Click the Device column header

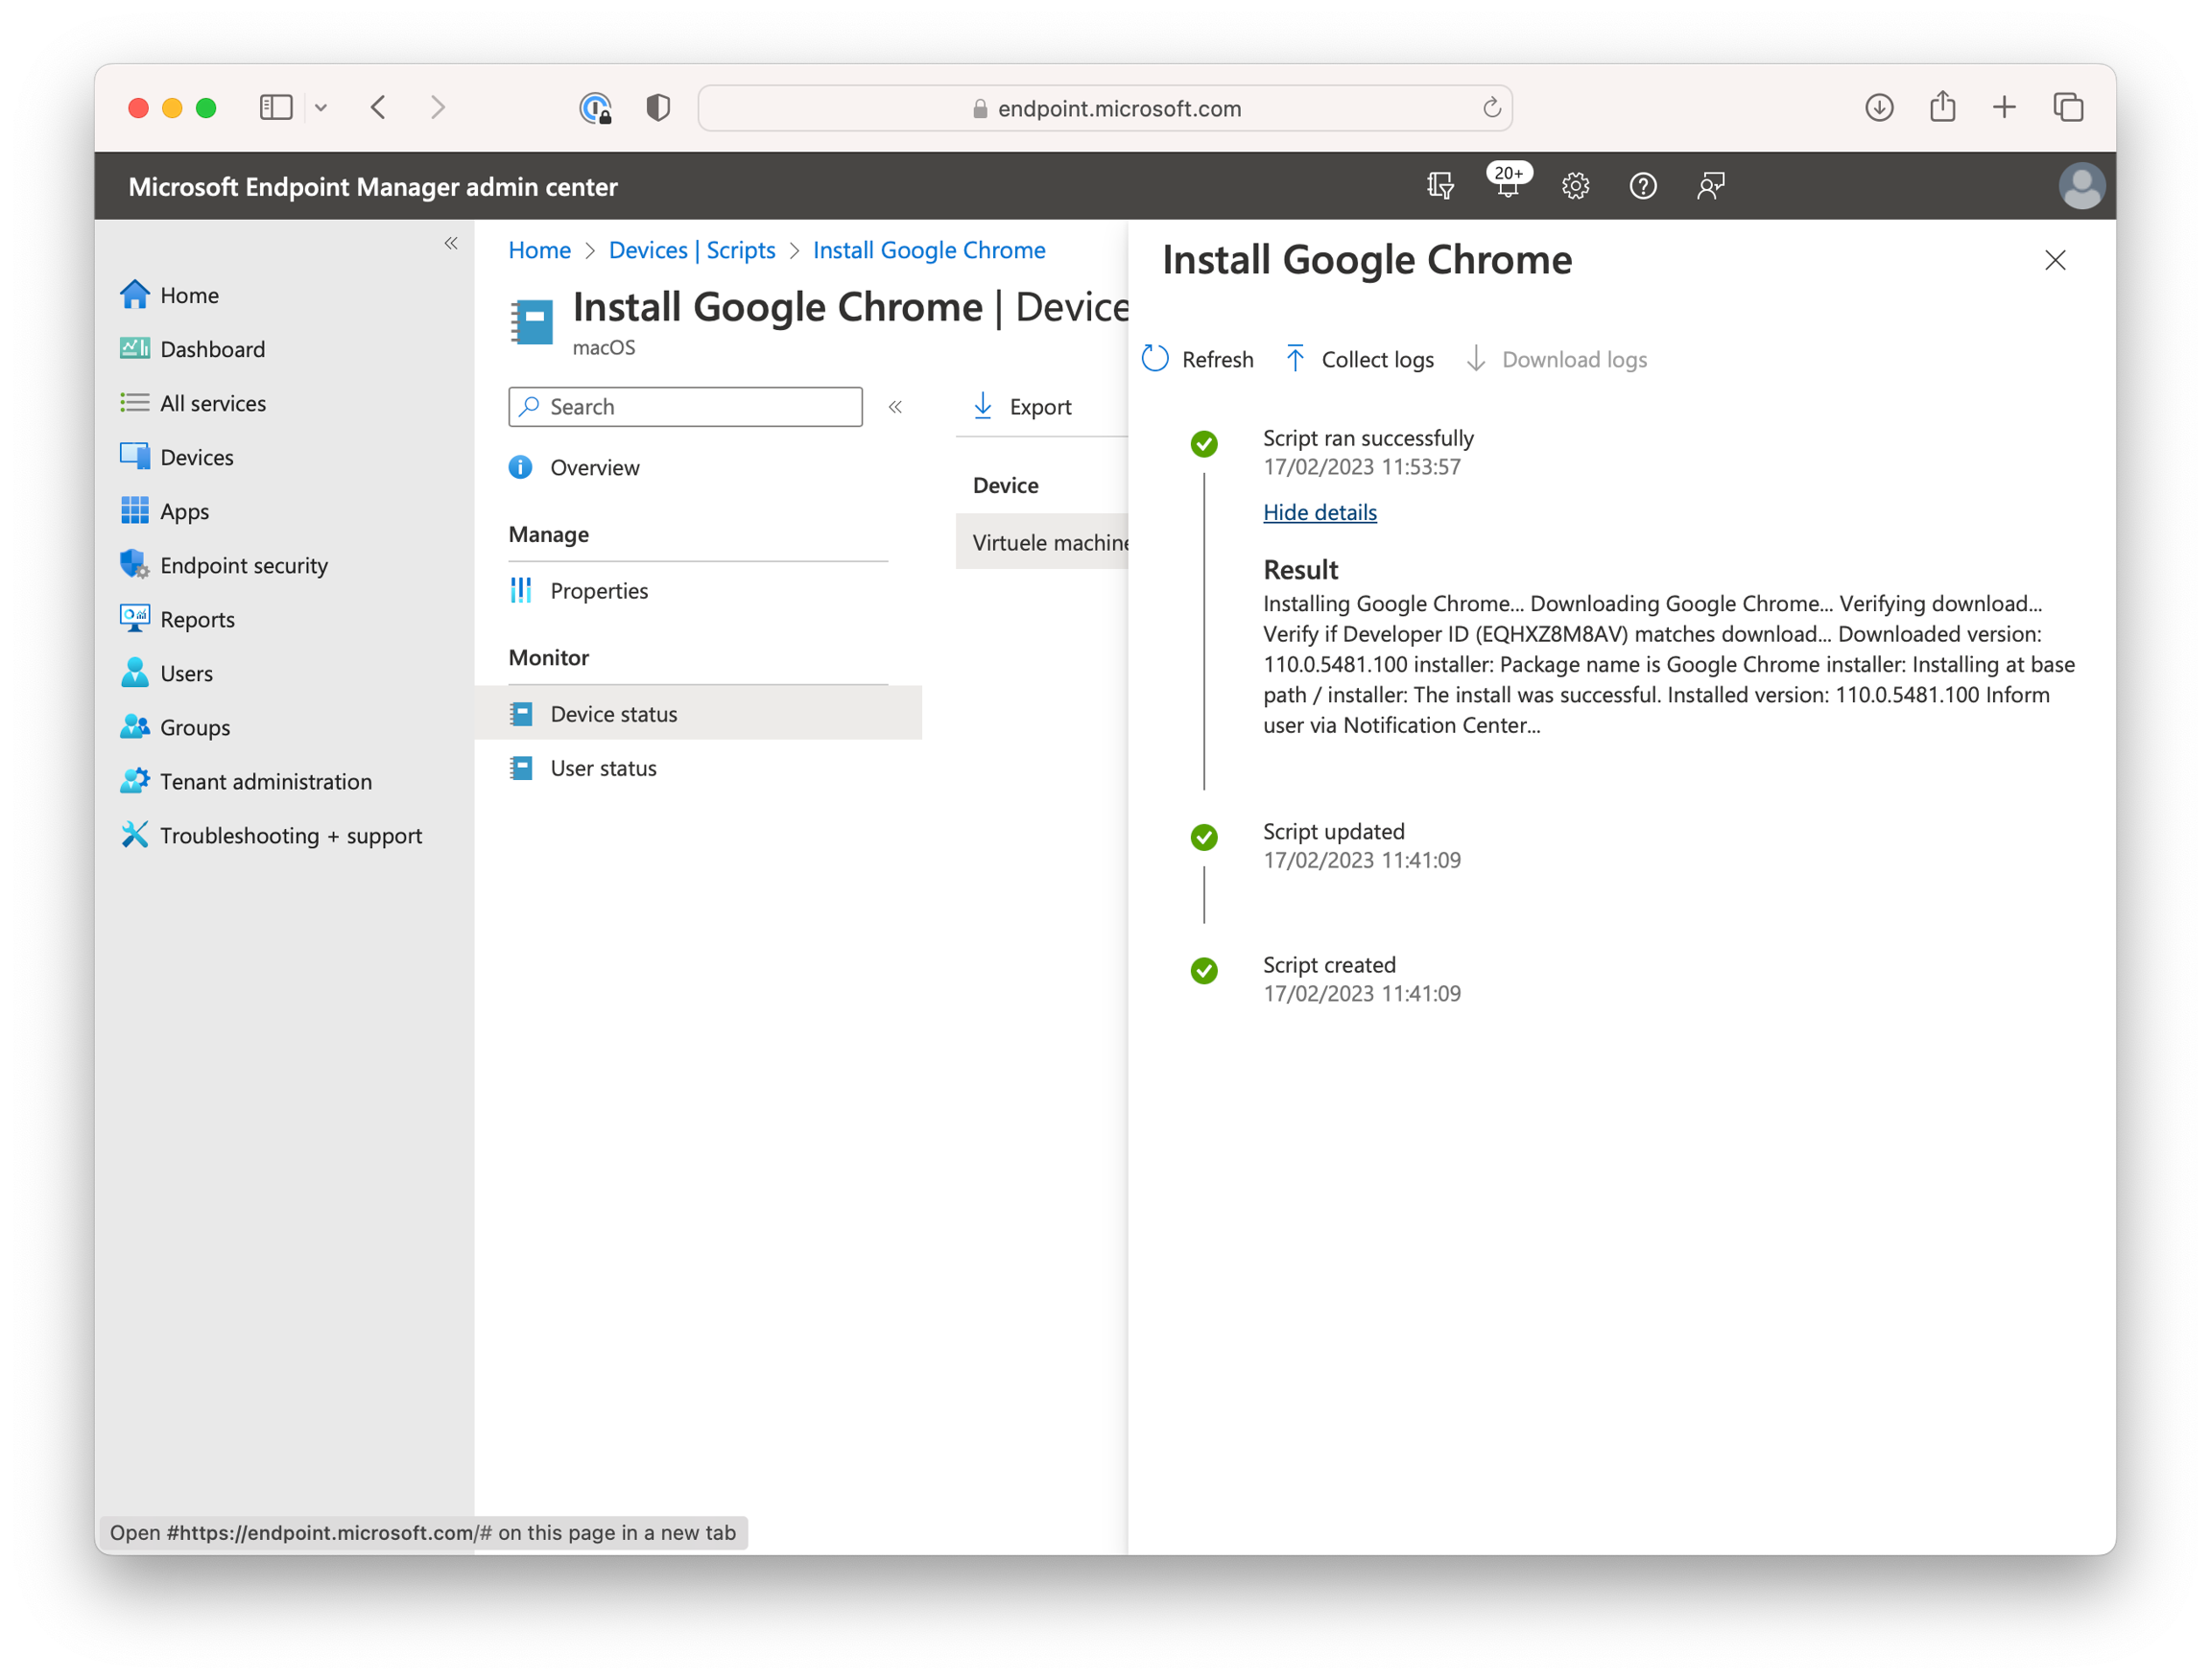pos(1005,485)
